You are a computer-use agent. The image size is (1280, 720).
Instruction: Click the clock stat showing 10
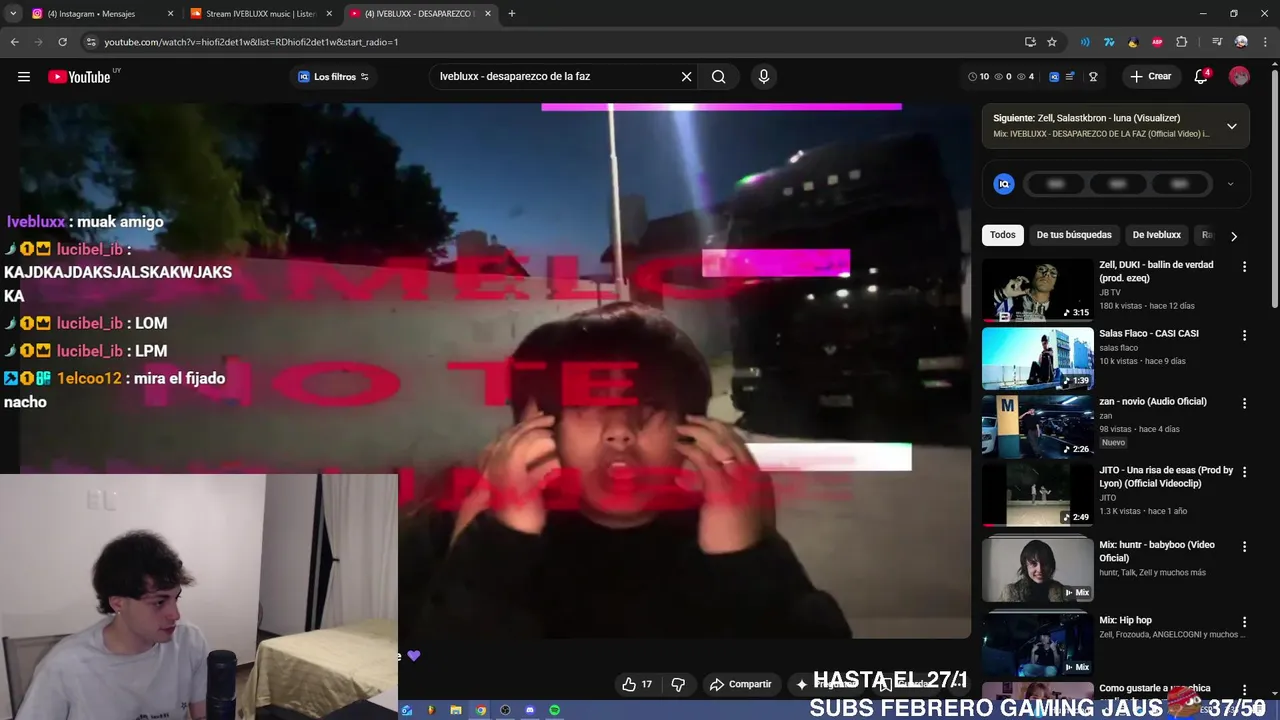point(978,77)
